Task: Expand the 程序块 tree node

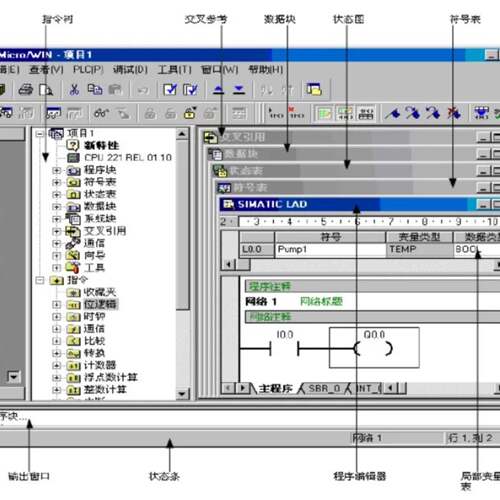Action: click(56, 170)
